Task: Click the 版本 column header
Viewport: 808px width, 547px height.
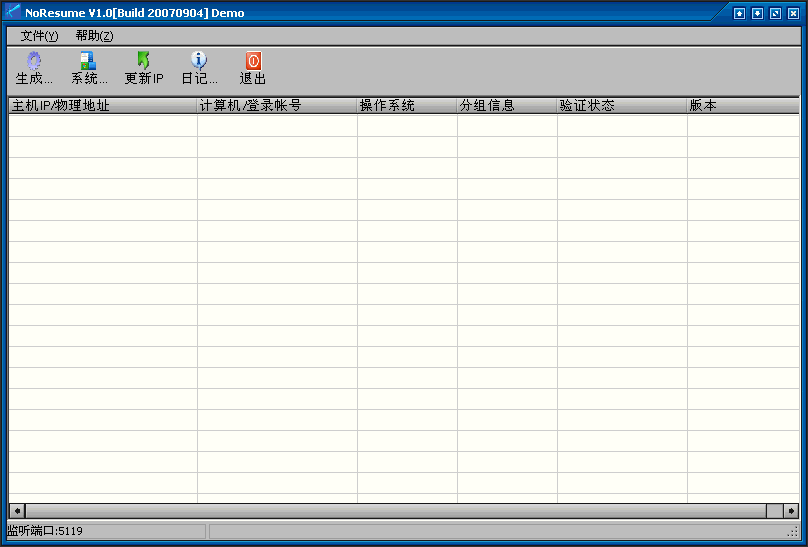Action: (x=742, y=105)
